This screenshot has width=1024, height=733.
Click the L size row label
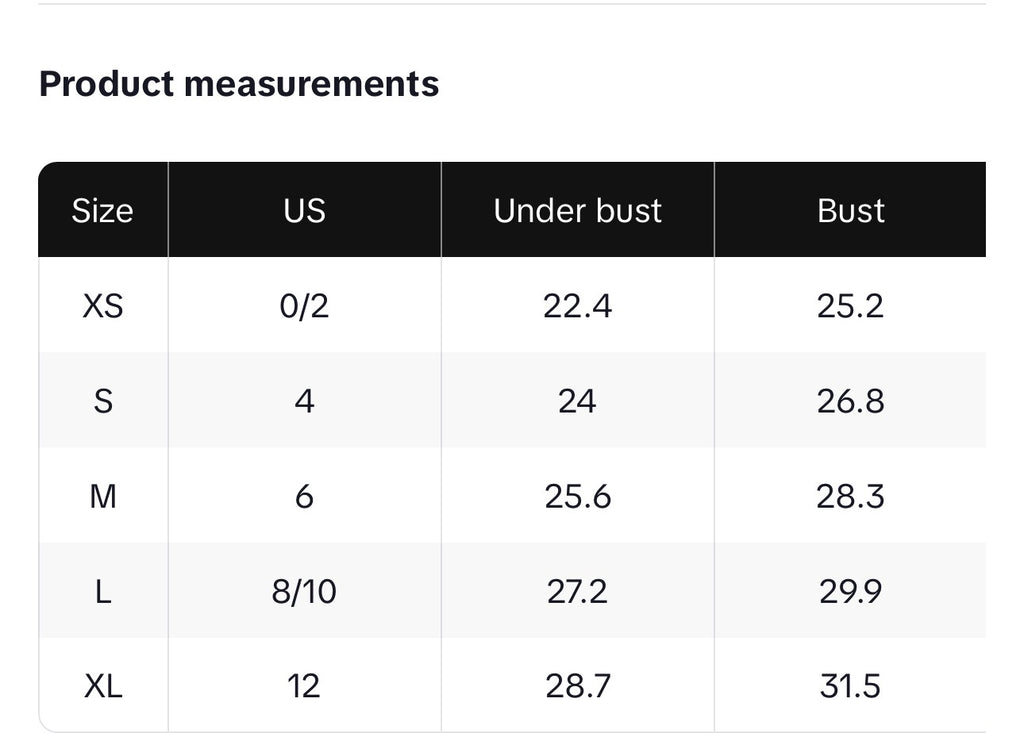[x=103, y=592]
